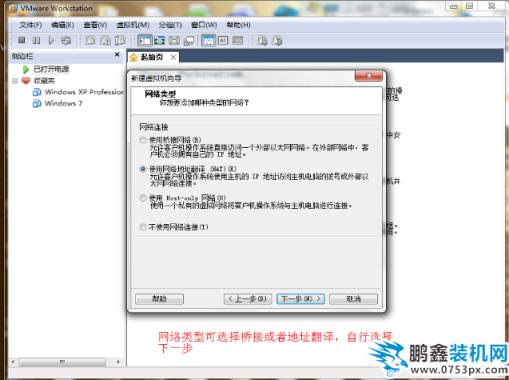Click the 取消 cancel button

pyautogui.click(x=353, y=299)
